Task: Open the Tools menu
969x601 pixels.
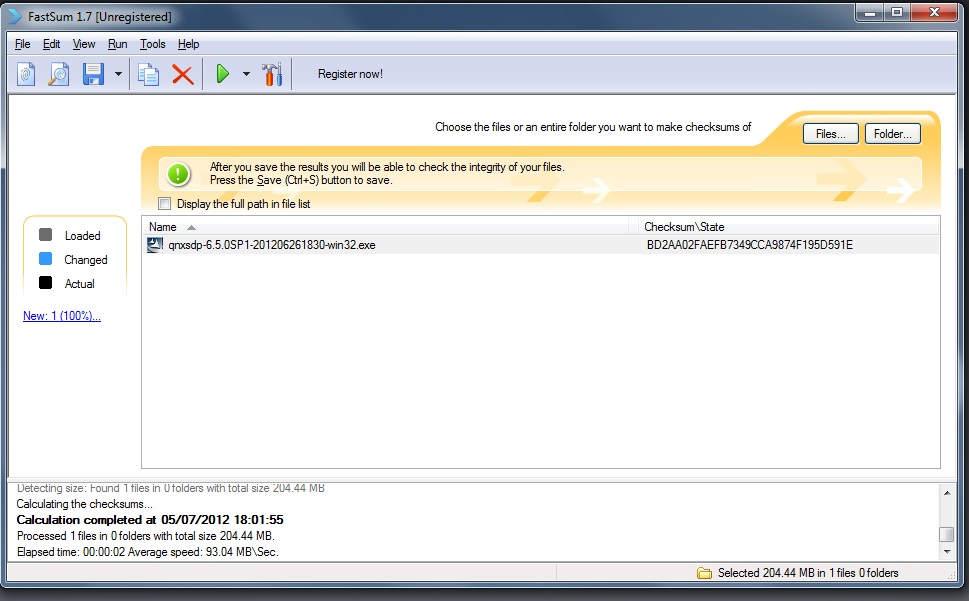Action: pos(153,44)
